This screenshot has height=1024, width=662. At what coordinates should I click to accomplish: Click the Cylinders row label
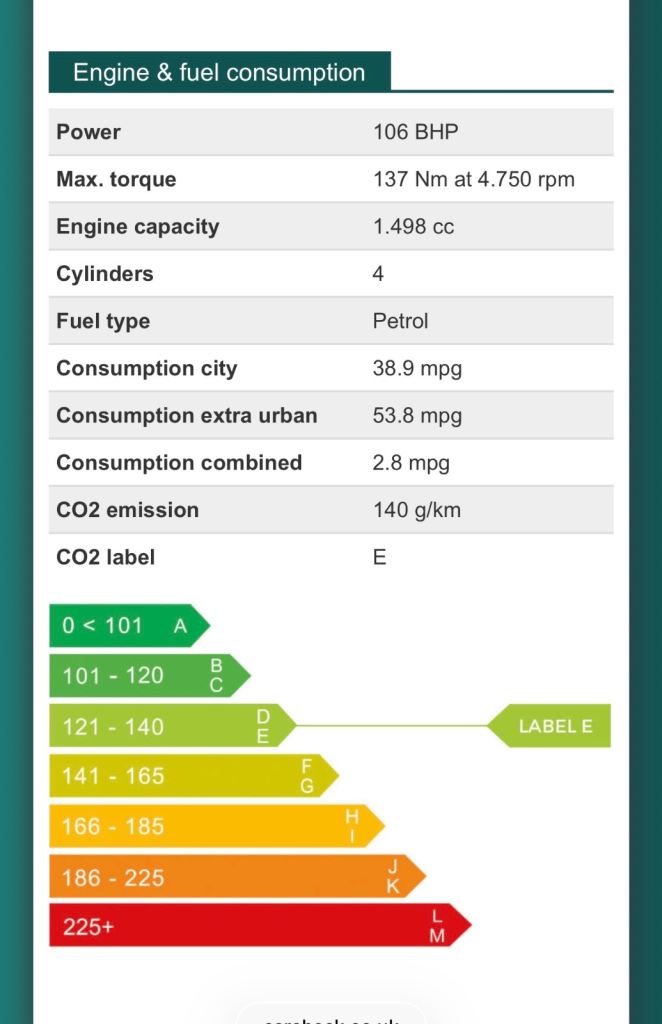point(105,274)
